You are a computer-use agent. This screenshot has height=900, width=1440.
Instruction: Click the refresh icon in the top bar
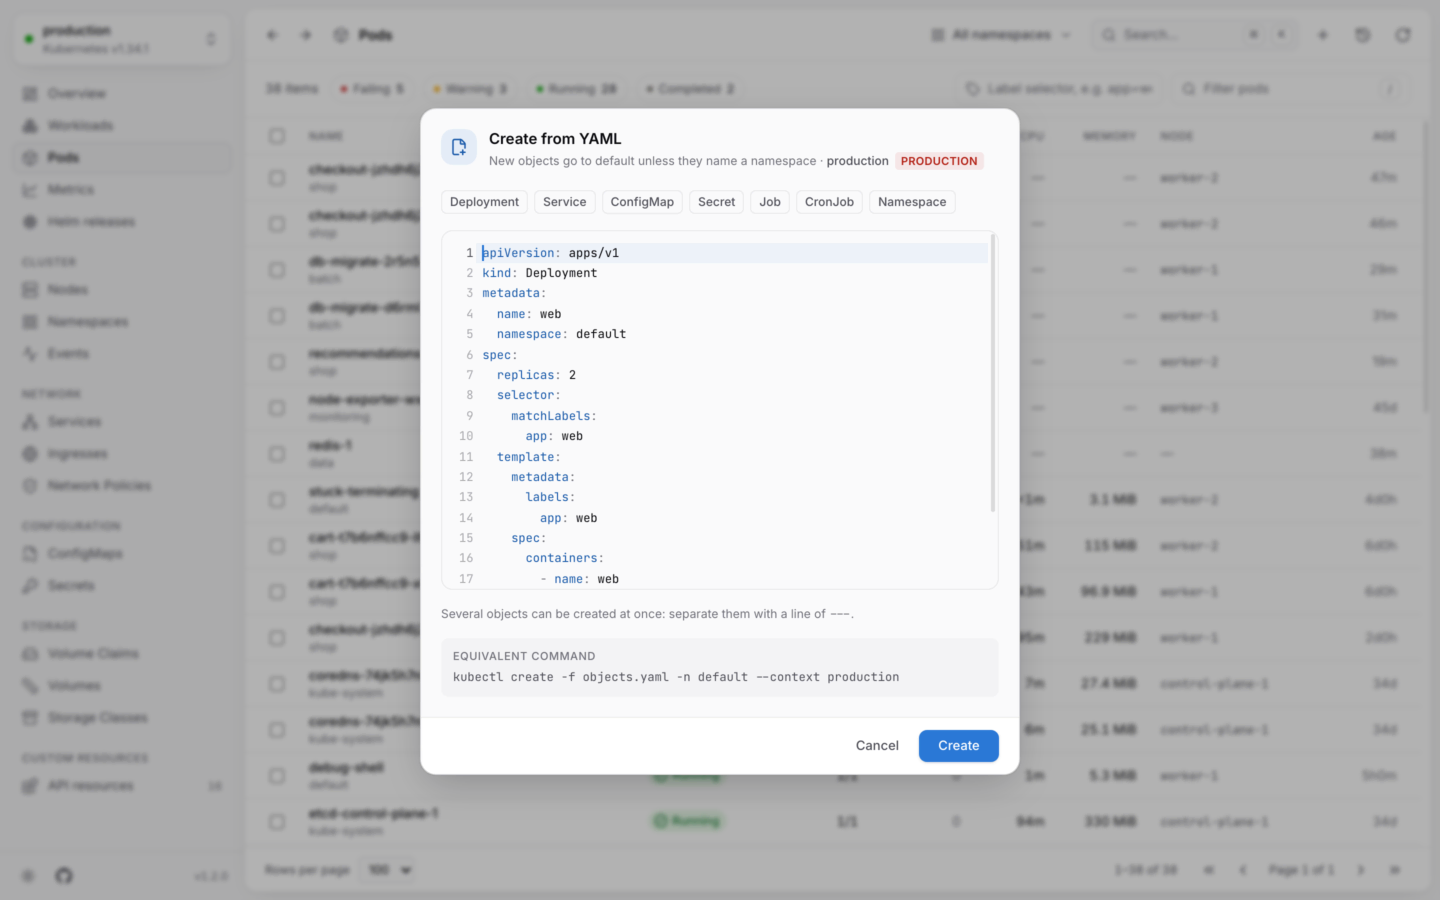point(1403,35)
